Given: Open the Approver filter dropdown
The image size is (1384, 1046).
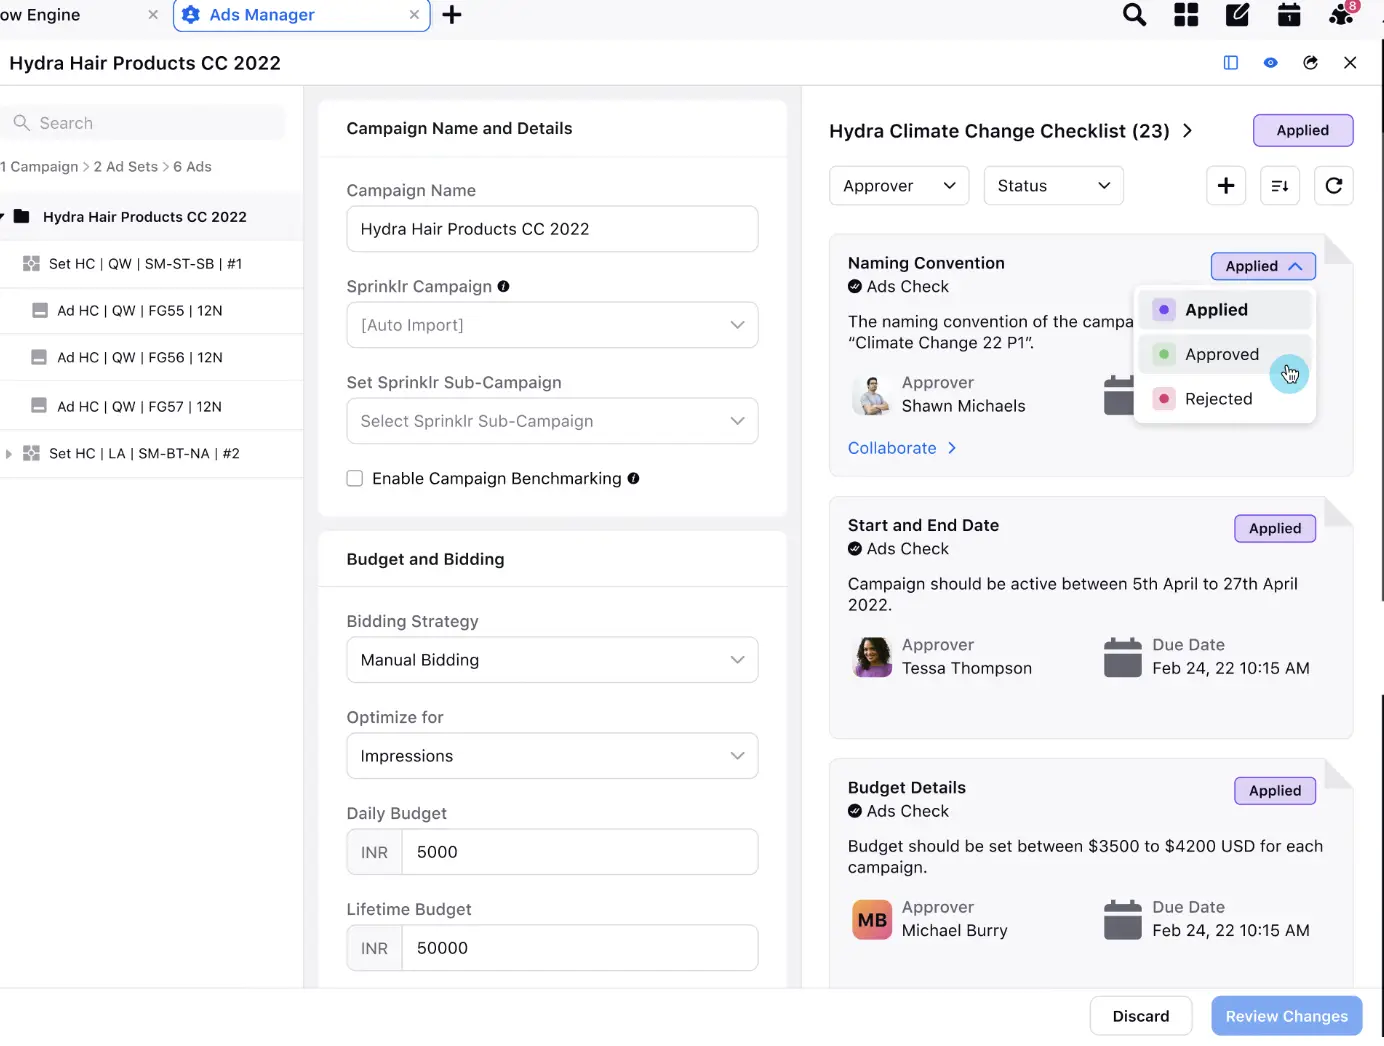Looking at the screenshot, I should click(899, 186).
